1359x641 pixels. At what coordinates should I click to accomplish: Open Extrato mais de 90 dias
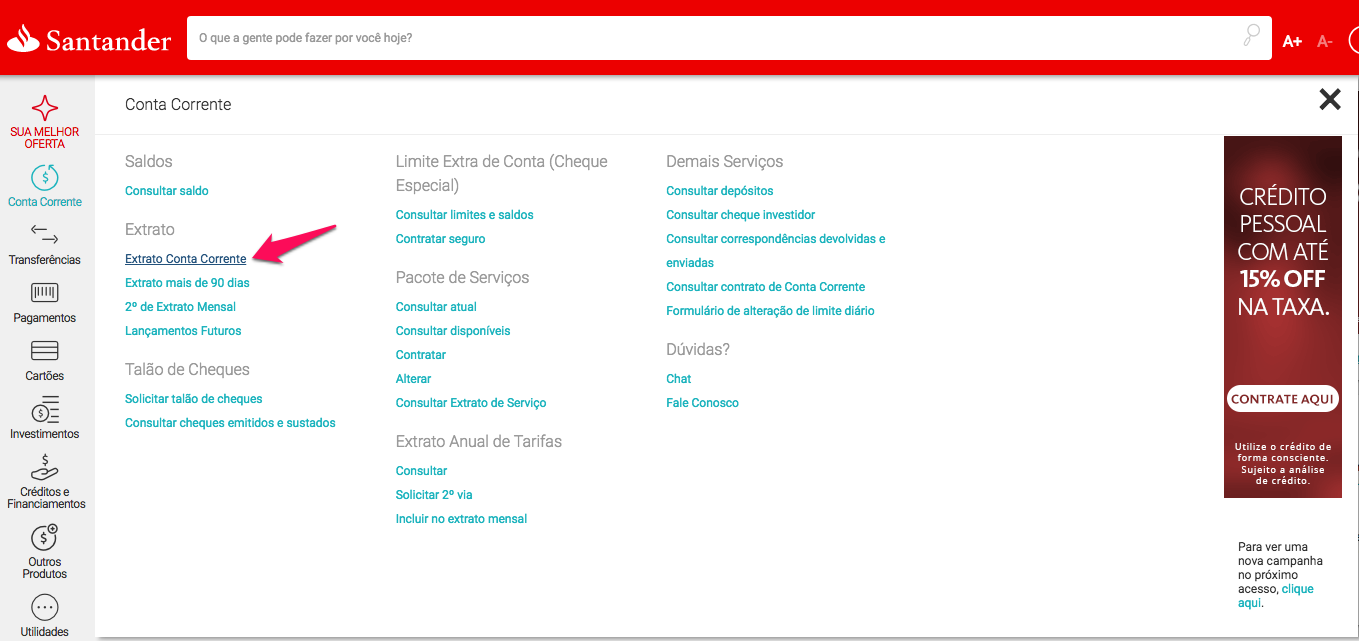click(187, 283)
